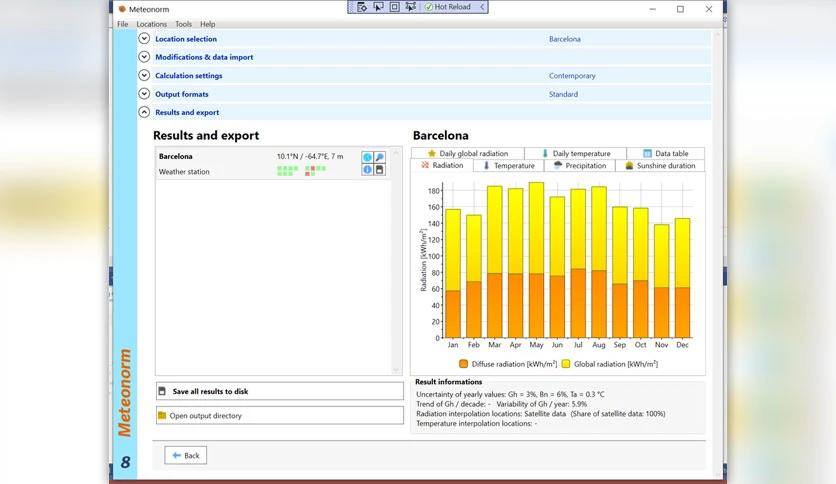836x484 pixels.
Task: Click the black save icon in Barcelona row
Action: [380, 170]
